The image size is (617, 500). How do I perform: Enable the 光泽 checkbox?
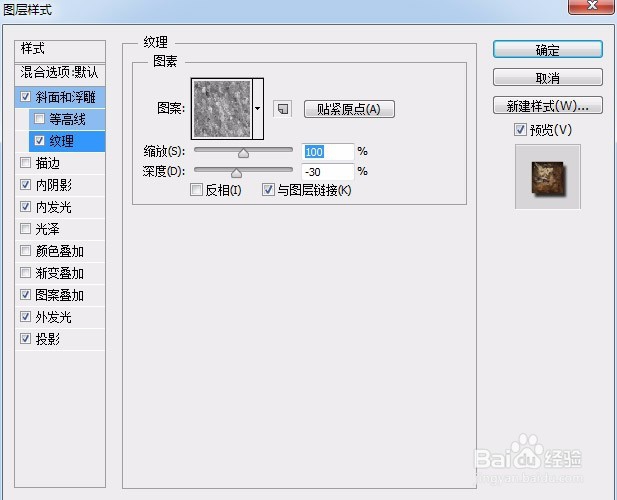coord(26,229)
